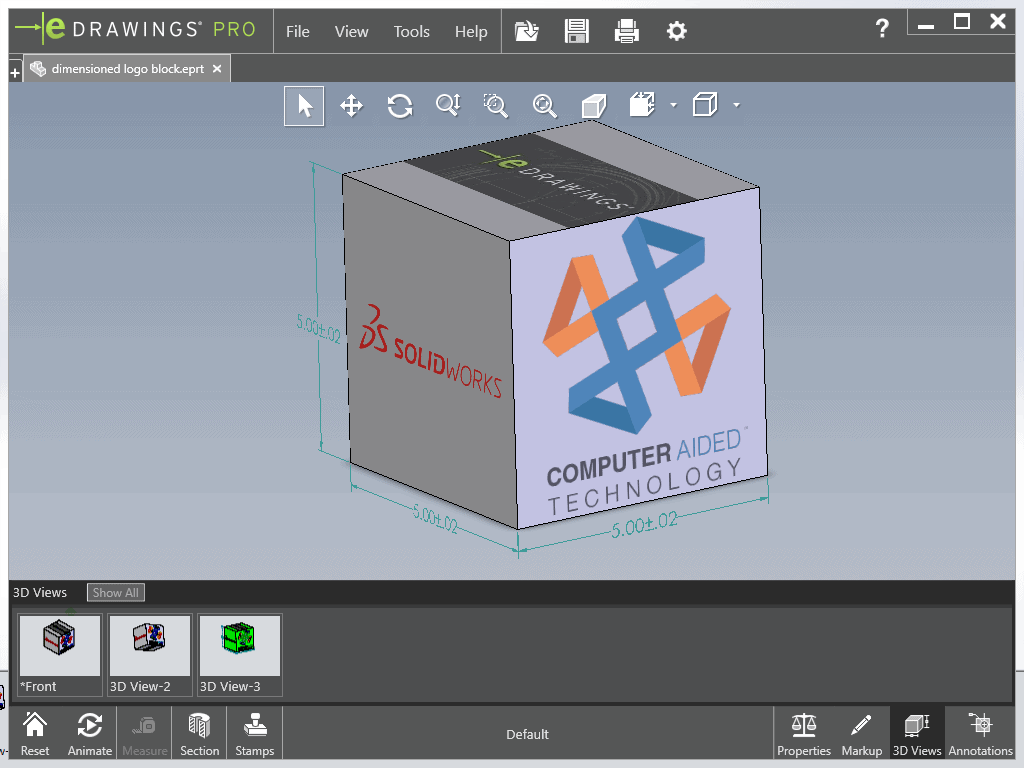Close the dimensioned logo block.eprt tab

217,69
